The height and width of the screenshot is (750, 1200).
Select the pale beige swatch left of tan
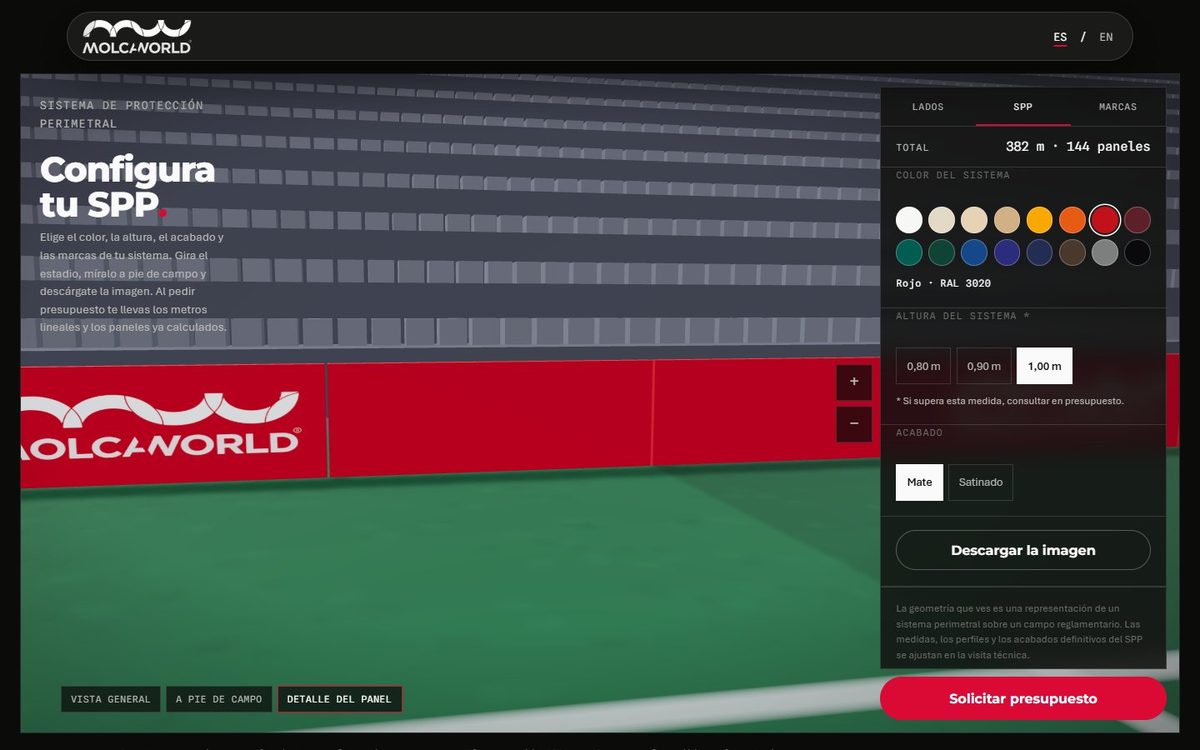pos(974,220)
